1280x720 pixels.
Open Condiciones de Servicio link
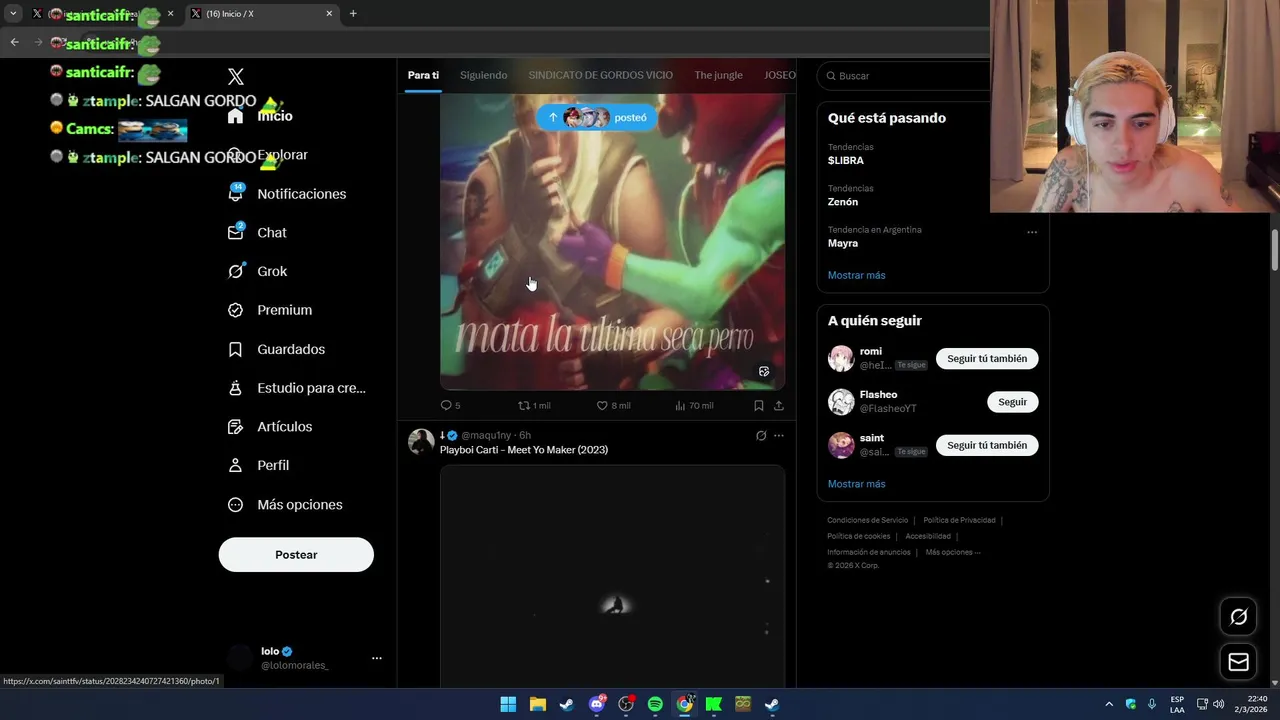(868, 520)
